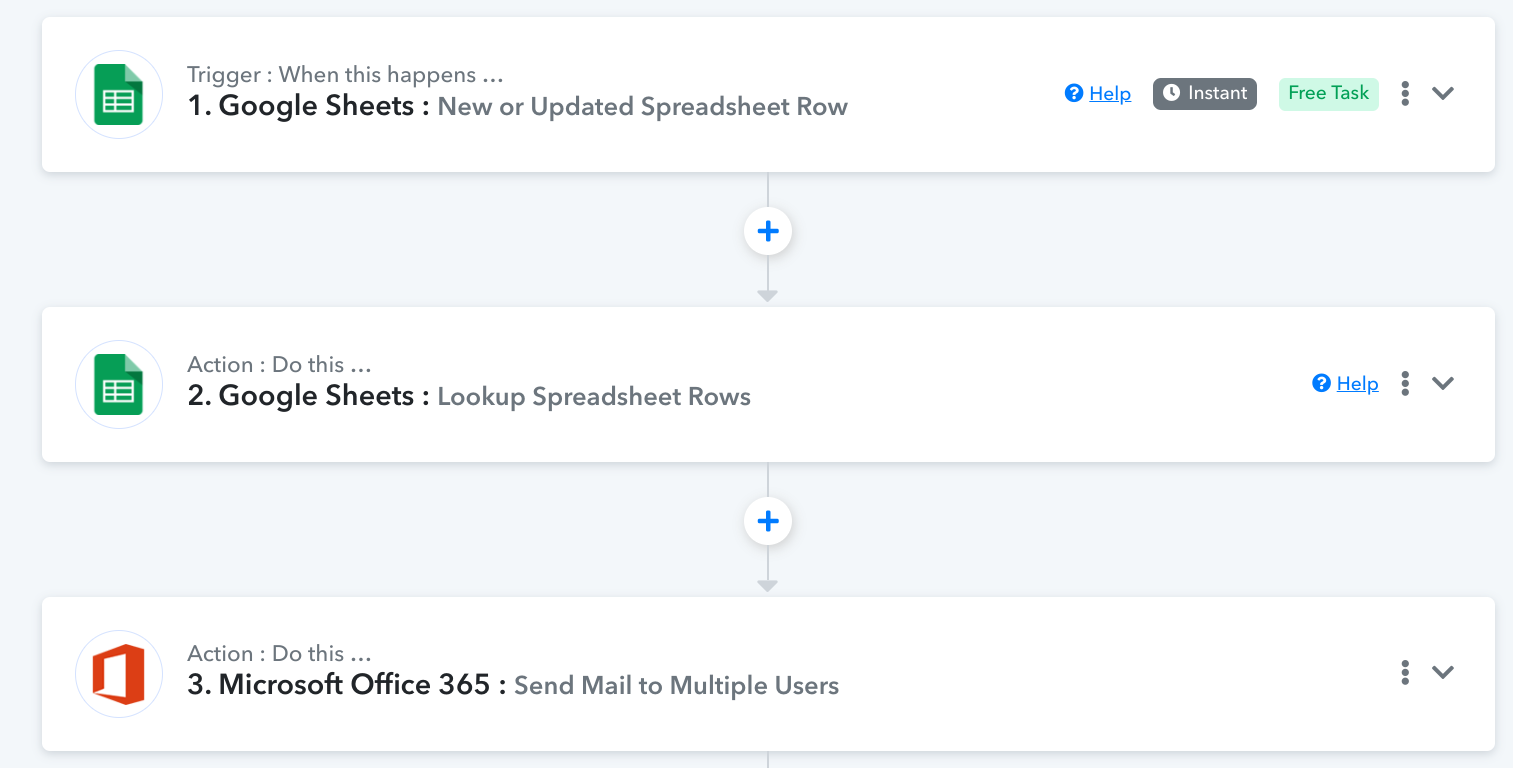
Task: Open the Help link for Lookup Spreadsheet Rows
Action: tap(1357, 383)
